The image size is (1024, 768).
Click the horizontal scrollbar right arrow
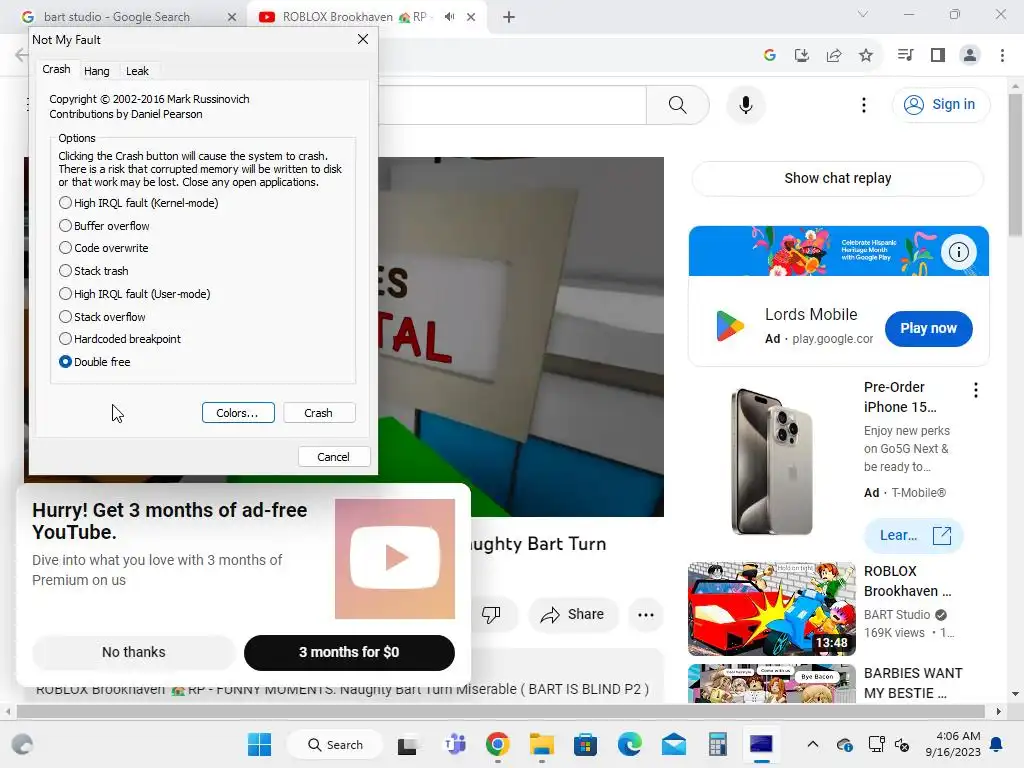click(999, 711)
